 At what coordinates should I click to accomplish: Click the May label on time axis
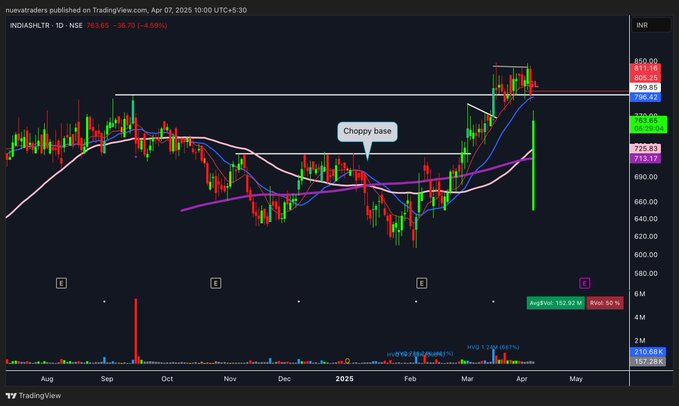click(576, 379)
